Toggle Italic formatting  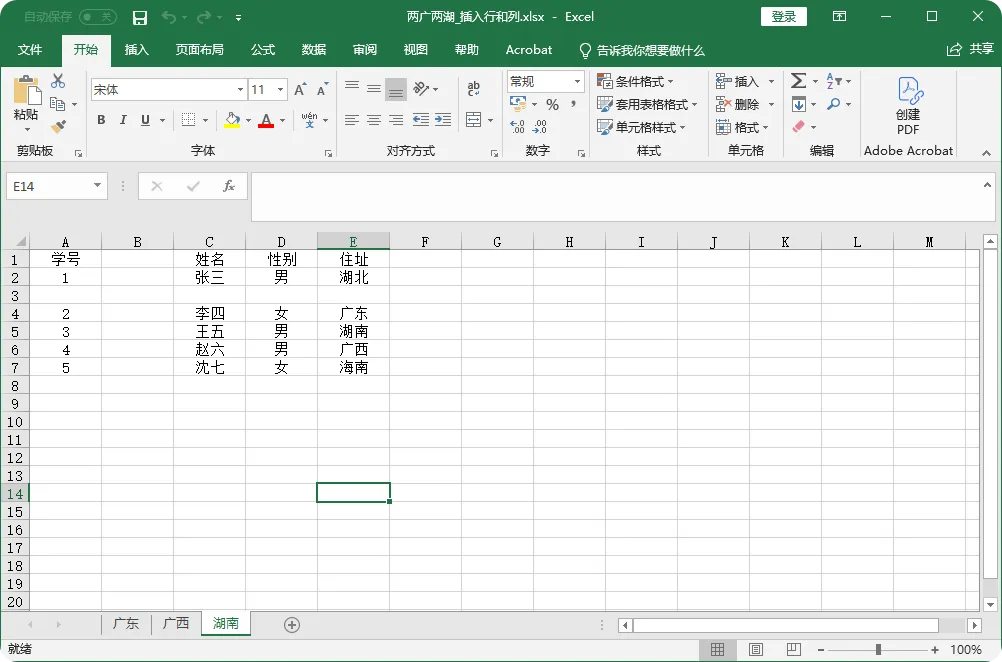123,119
